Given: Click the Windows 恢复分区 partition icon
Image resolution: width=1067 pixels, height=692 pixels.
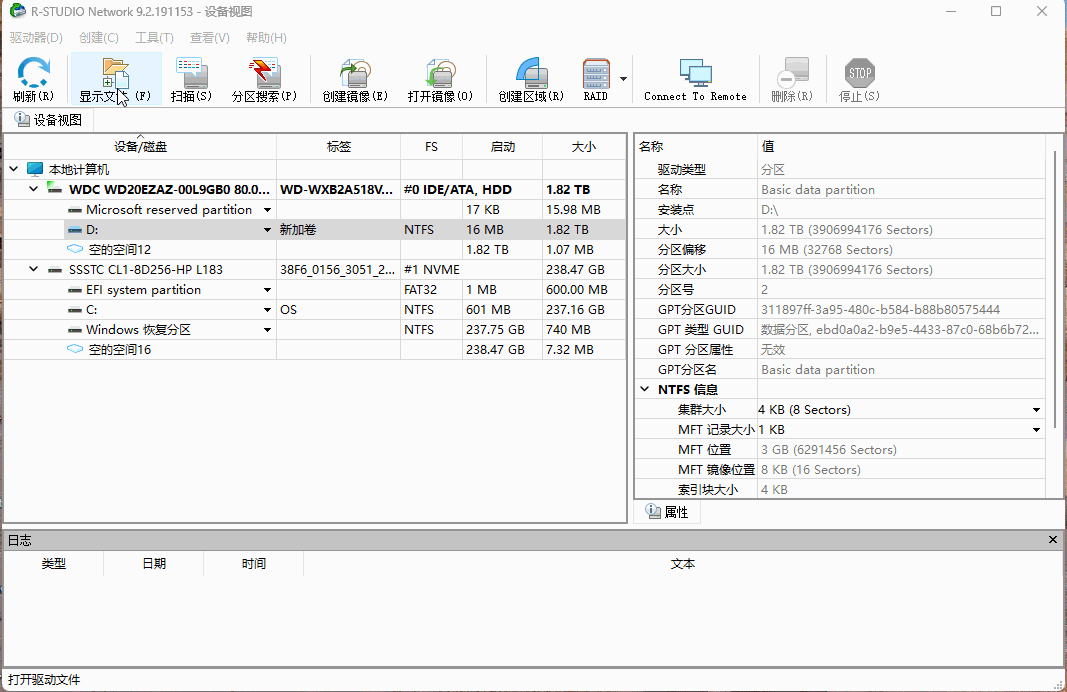Looking at the screenshot, I should 75,330.
